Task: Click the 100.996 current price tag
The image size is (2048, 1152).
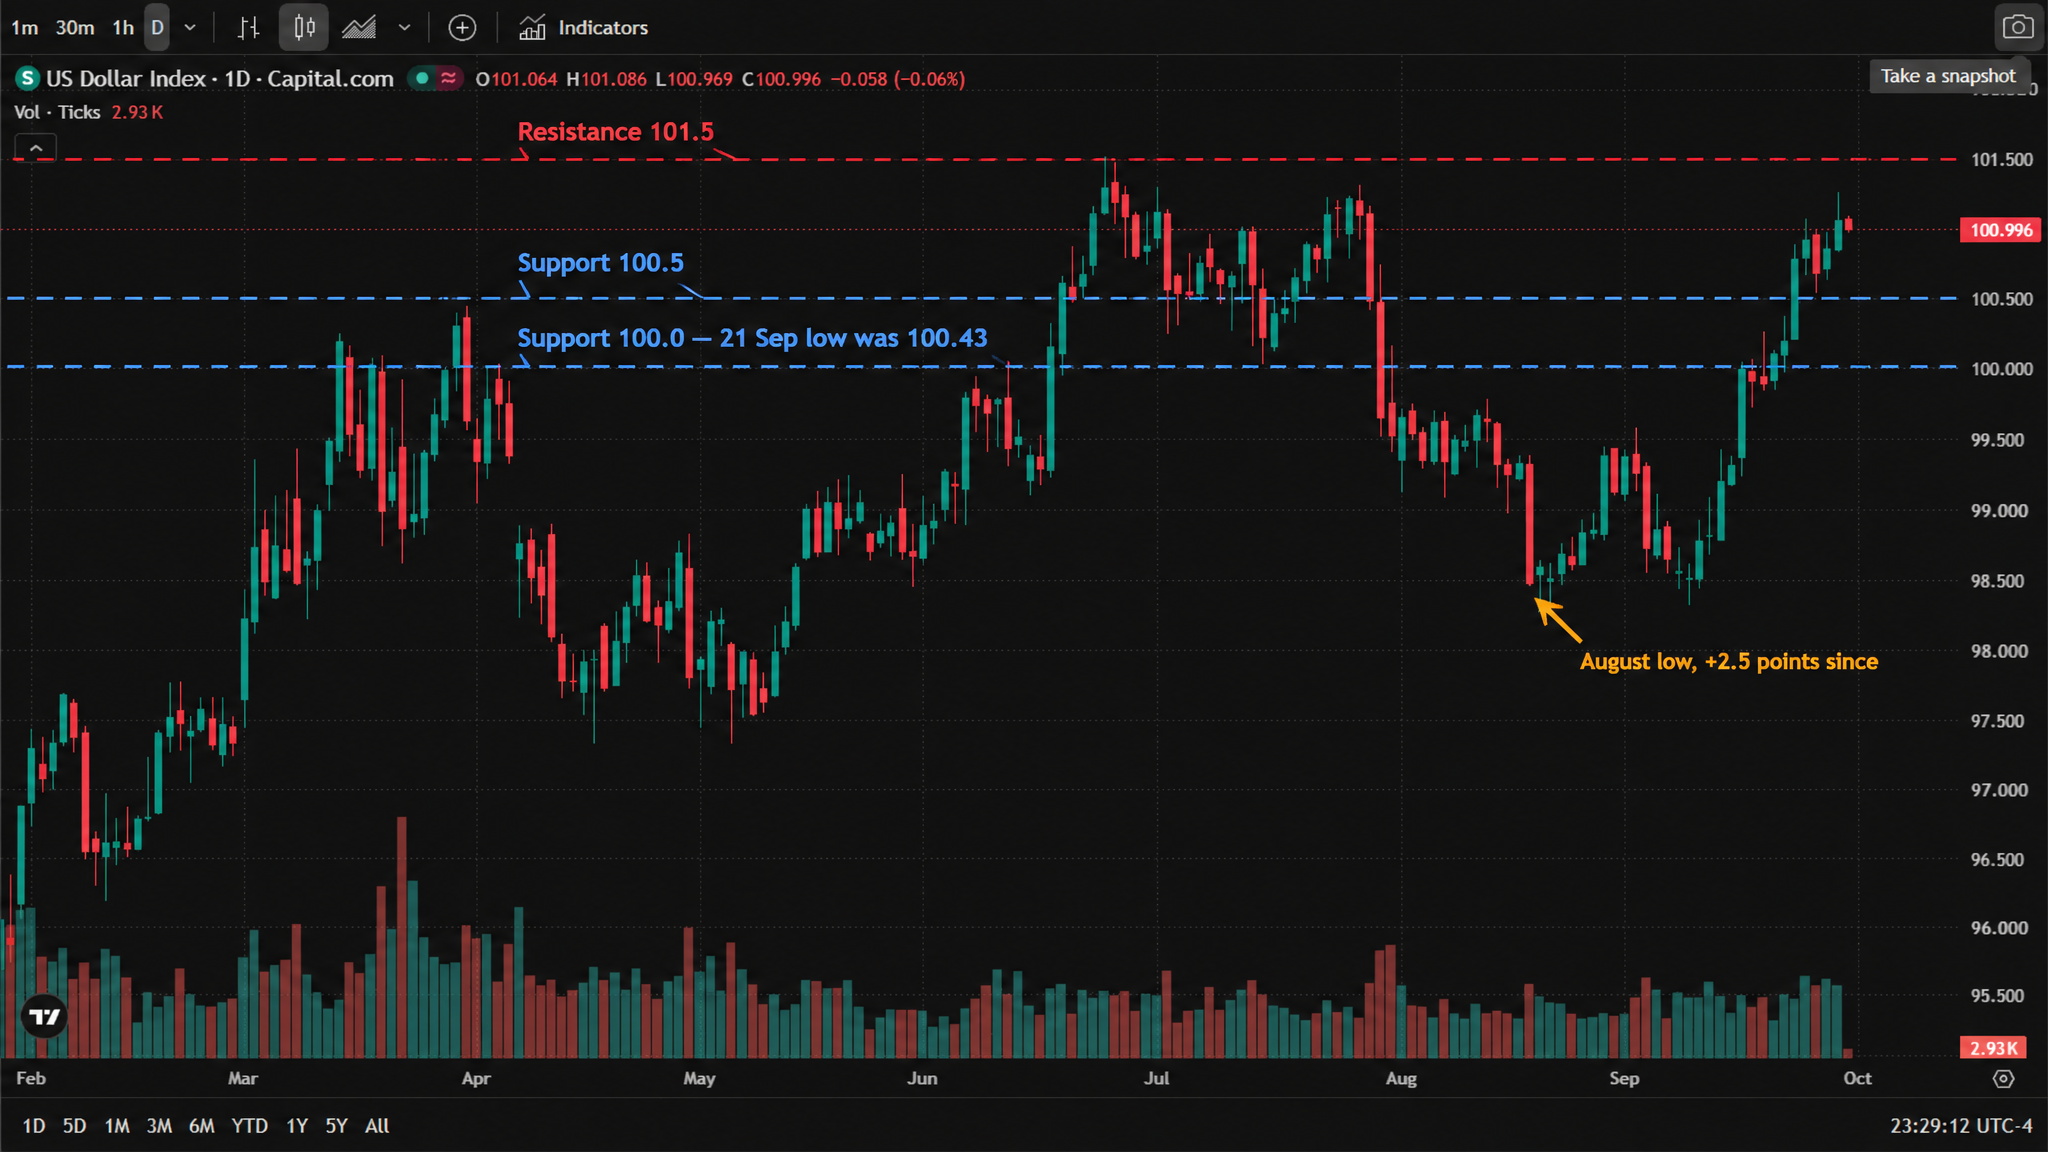Action: click(x=2001, y=230)
